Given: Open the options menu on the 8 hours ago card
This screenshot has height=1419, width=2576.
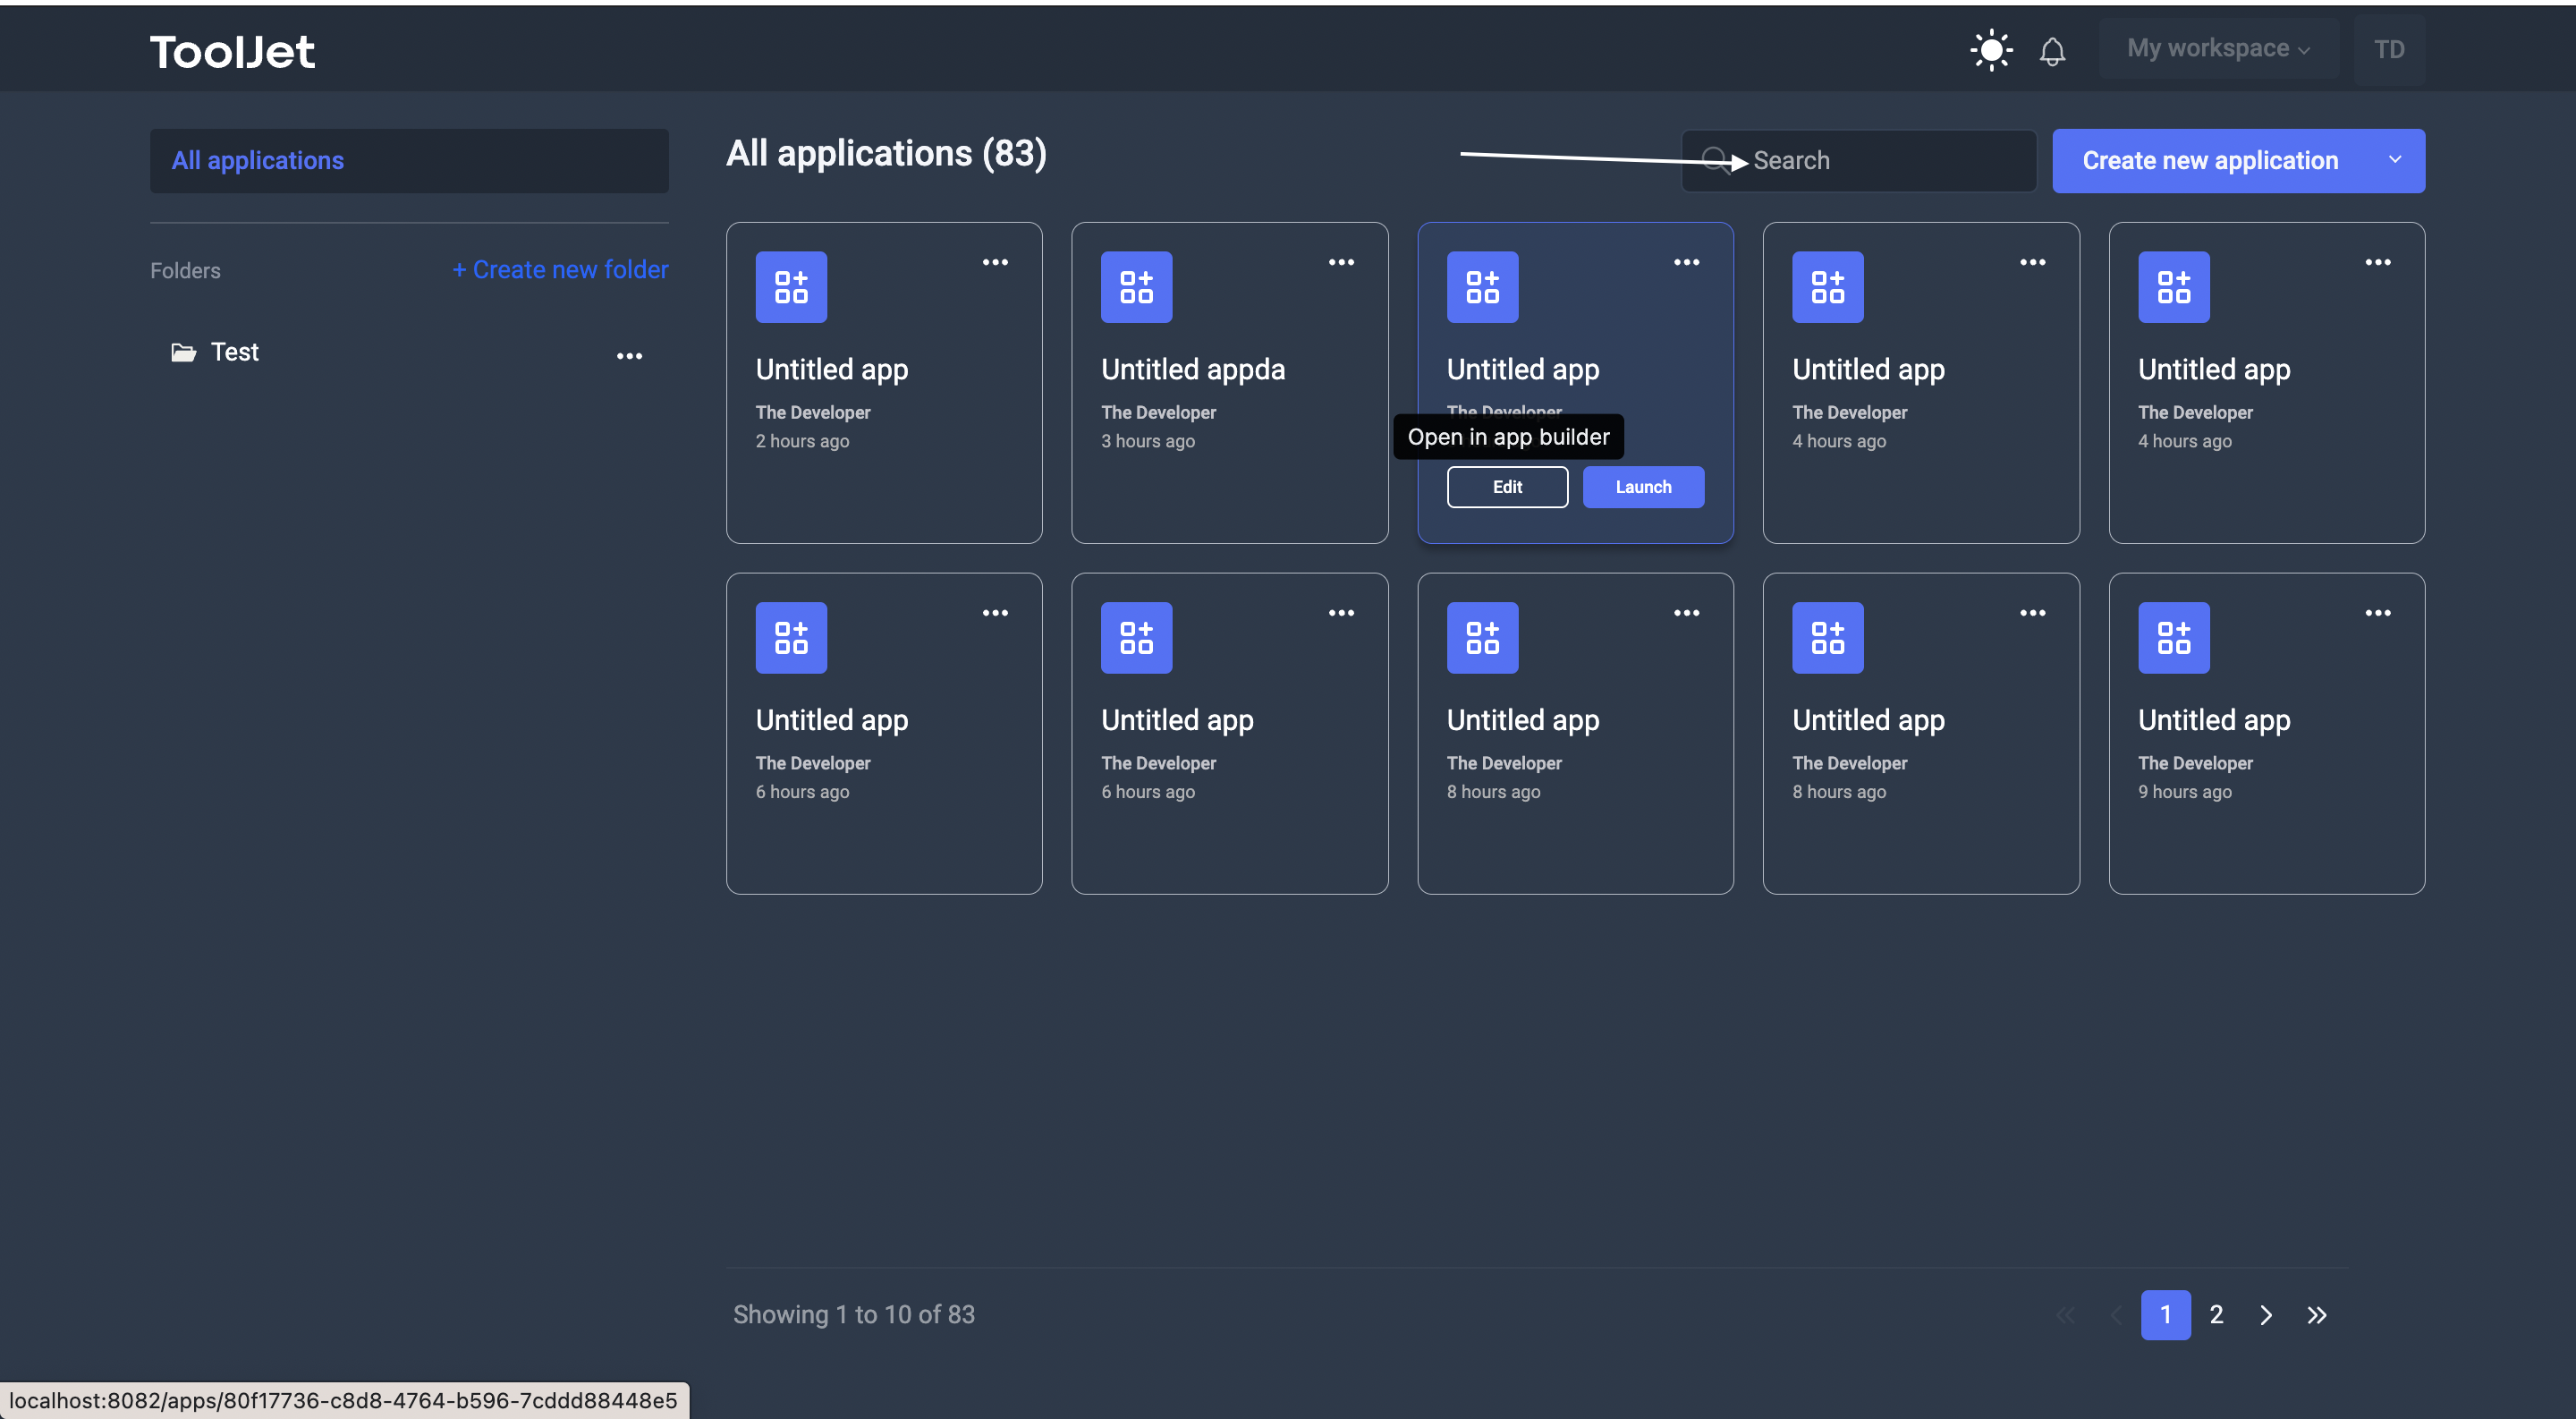Looking at the screenshot, I should click(x=1686, y=612).
